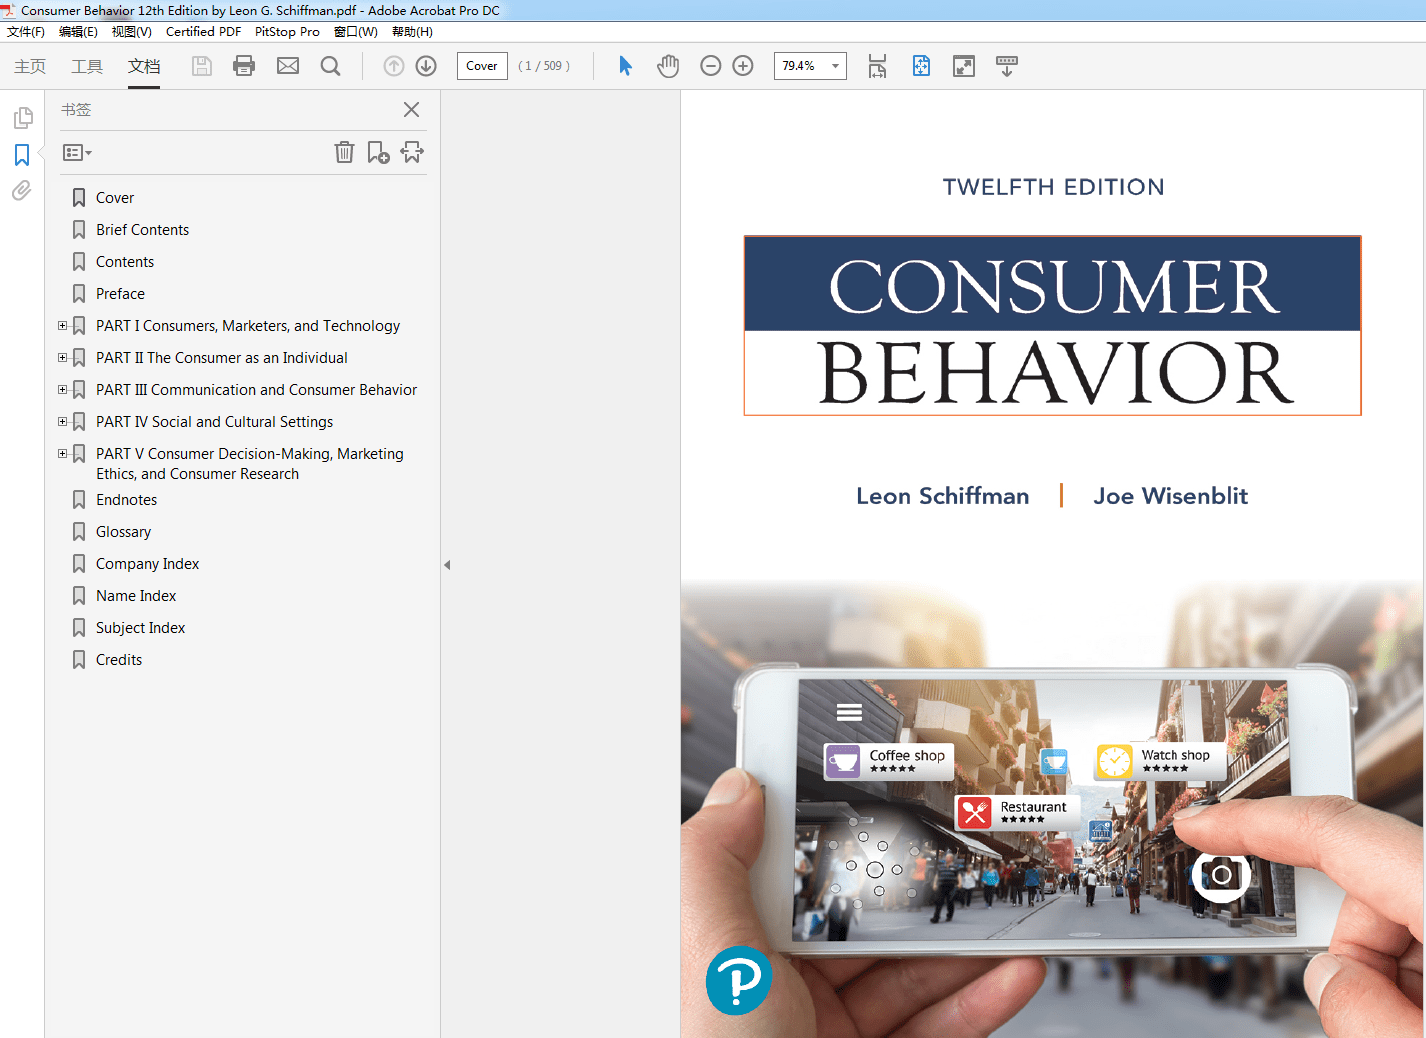This screenshot has height=1038, width=1426.
Task: Open the Page Thumbnails panel
Action: pos(22,117)
